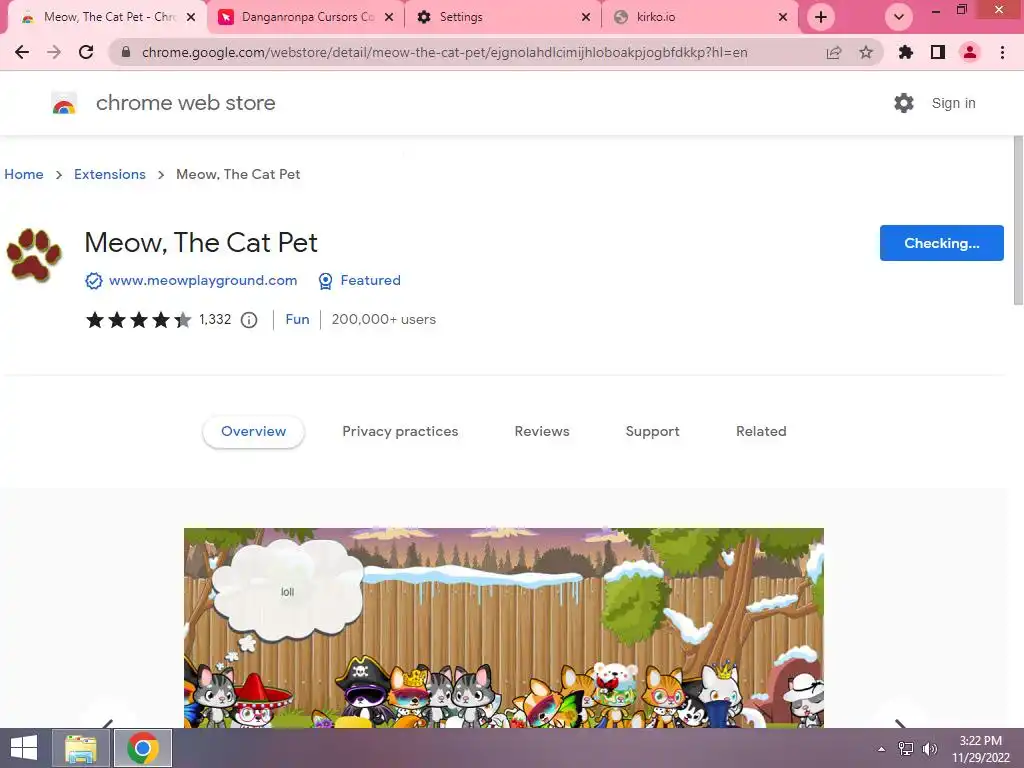The width and height of the screenshot is (1024, 768).
Task: Go back to the previous page
Action: tap(22, 52)
